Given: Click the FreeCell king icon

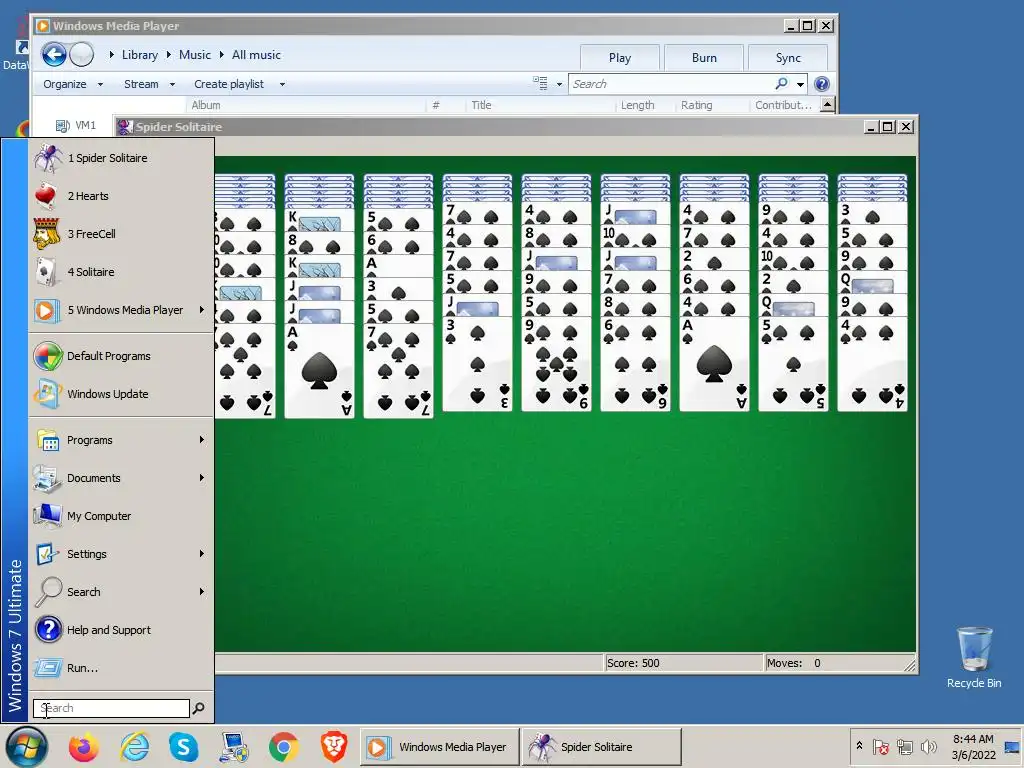Looking at the screenshot, I should coord(46,234).
